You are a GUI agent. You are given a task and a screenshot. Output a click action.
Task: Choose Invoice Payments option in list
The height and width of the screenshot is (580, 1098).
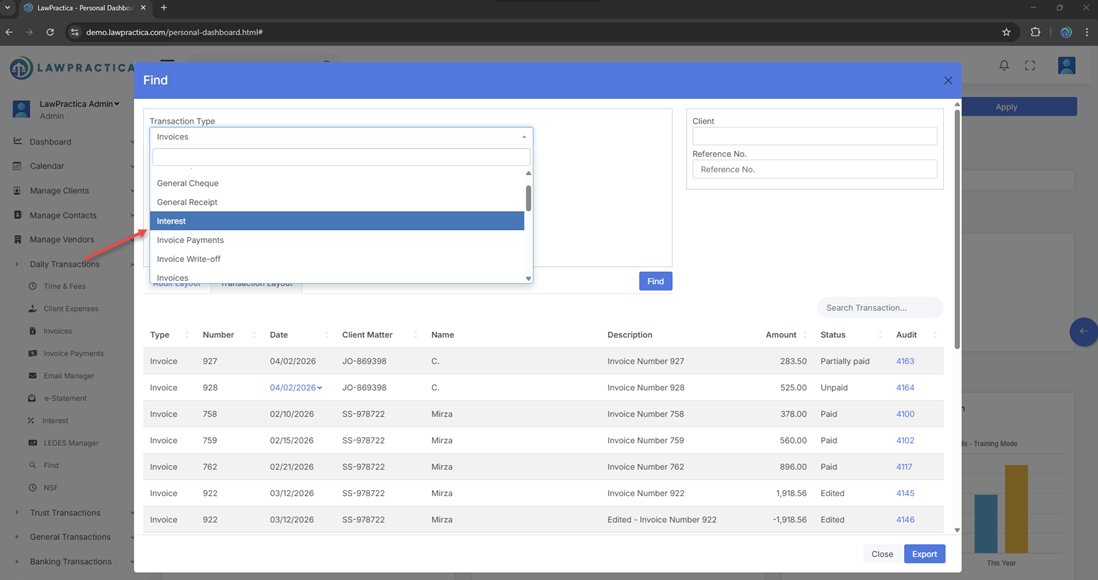337,240
